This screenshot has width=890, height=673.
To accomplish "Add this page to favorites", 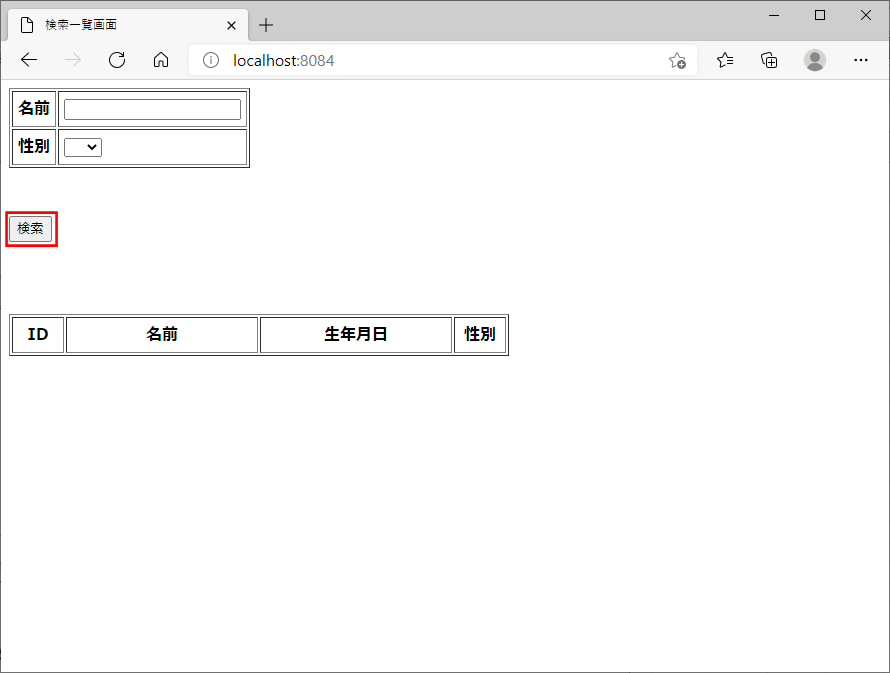I will pyautogui.click(x=677, y=60).
